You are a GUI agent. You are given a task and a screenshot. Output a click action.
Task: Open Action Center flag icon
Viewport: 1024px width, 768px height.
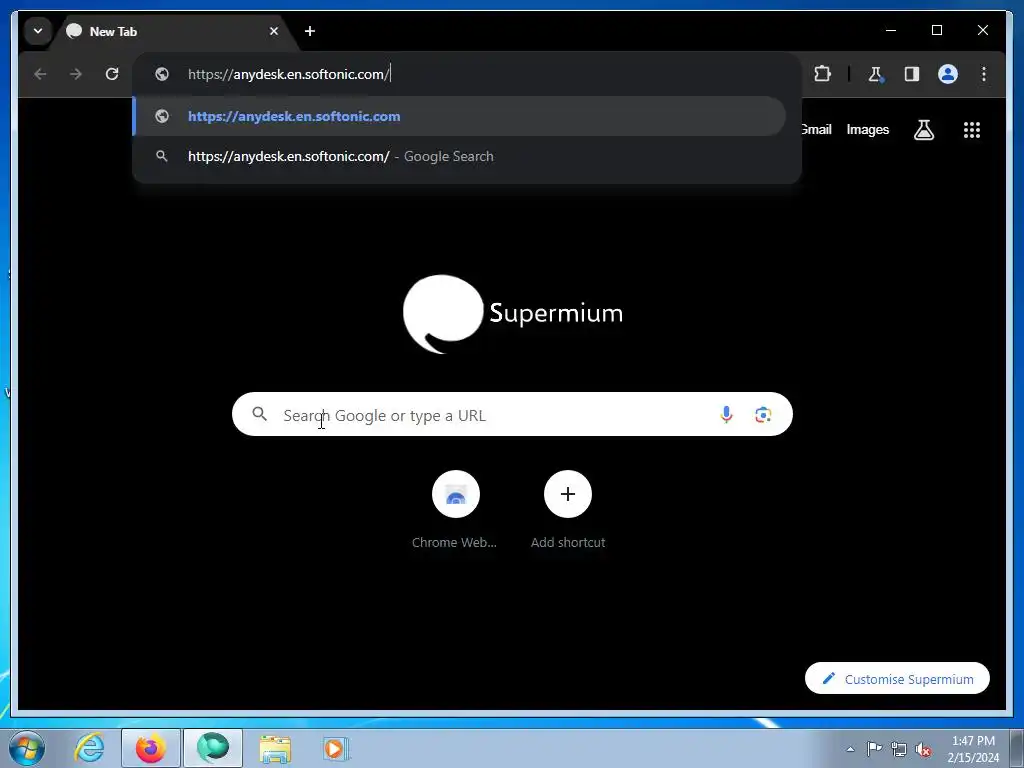[874, 749]
